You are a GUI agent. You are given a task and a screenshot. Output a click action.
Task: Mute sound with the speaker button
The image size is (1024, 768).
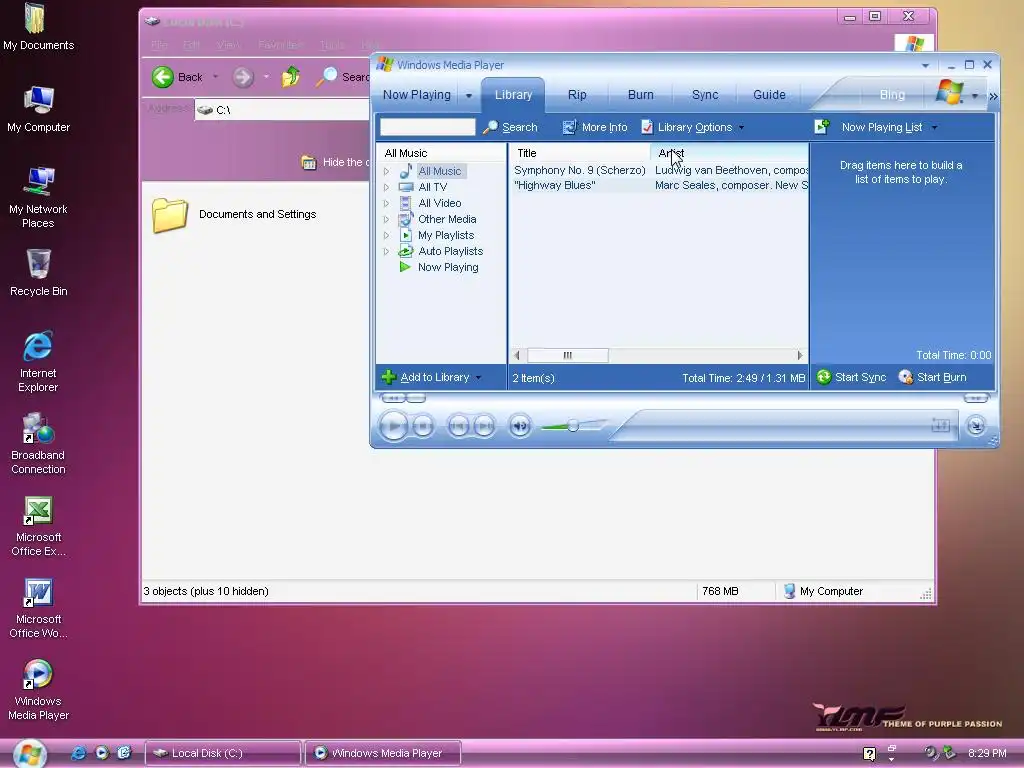coord(520,426)
